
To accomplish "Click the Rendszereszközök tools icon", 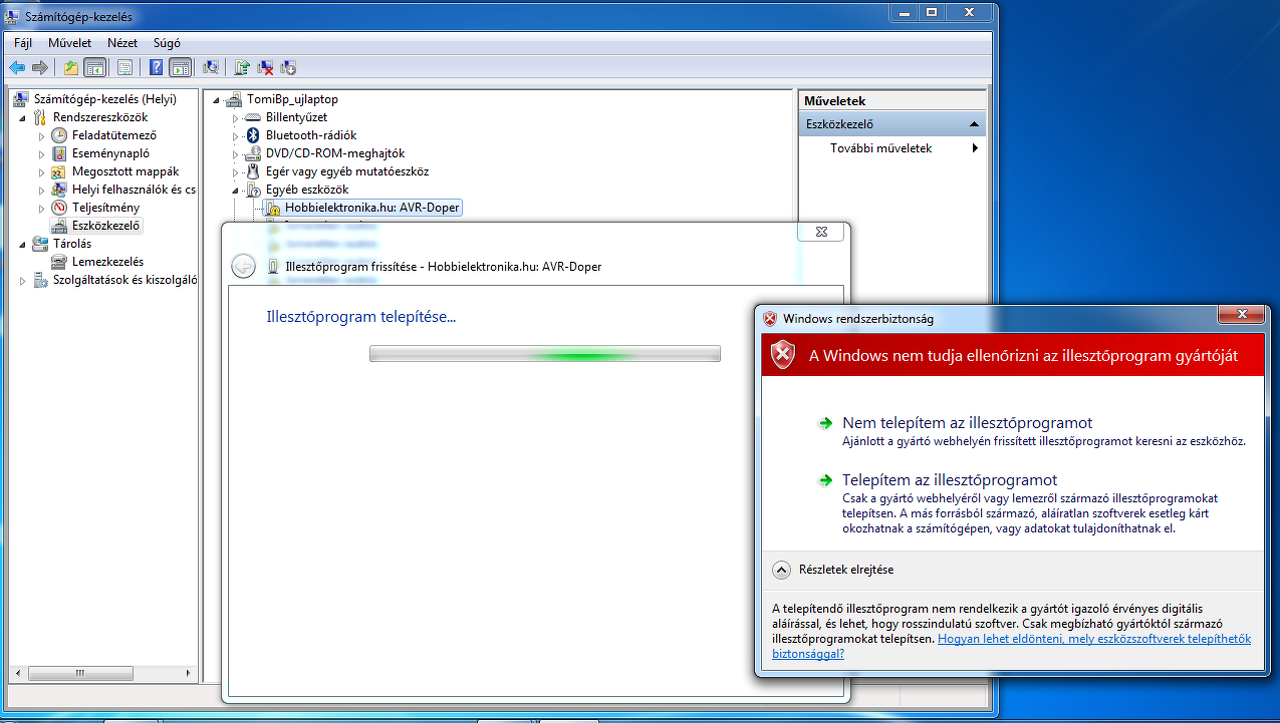I will (x=40, y=117).
